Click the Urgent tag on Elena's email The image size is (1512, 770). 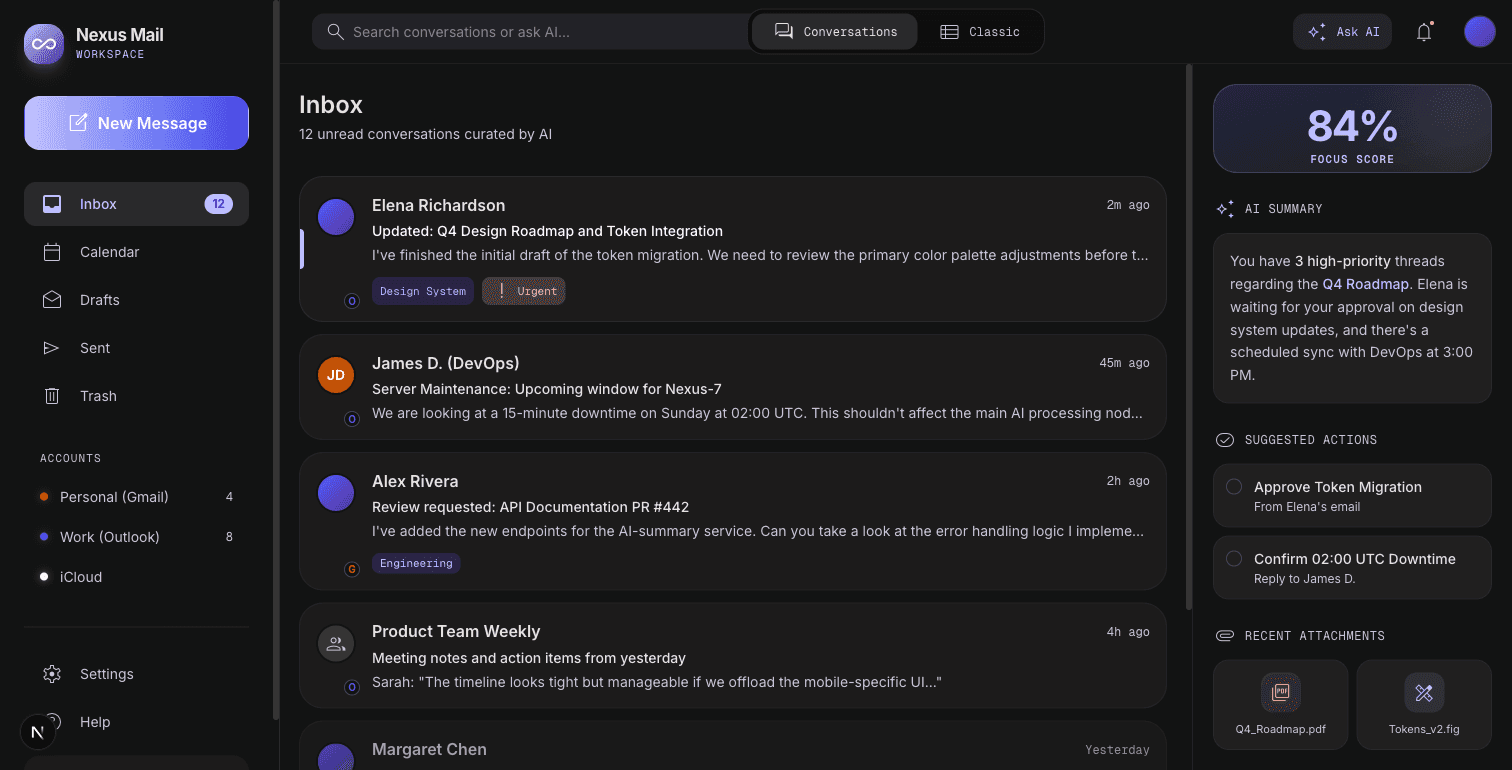coord(524,291)
